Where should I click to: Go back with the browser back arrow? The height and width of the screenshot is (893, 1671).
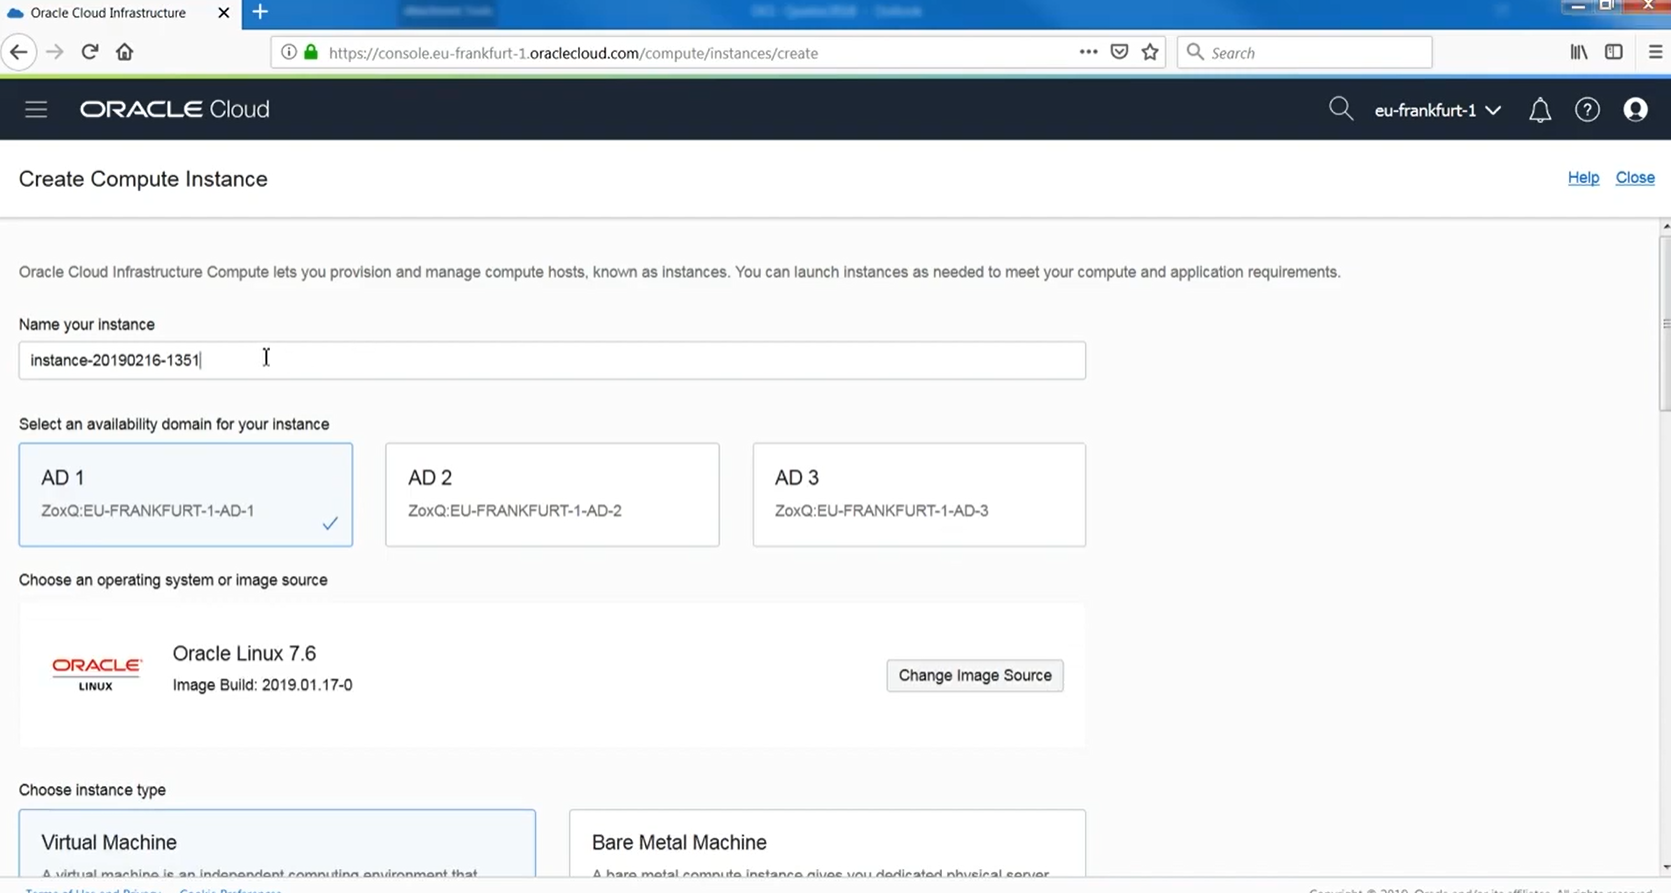(x=19, y=52)
